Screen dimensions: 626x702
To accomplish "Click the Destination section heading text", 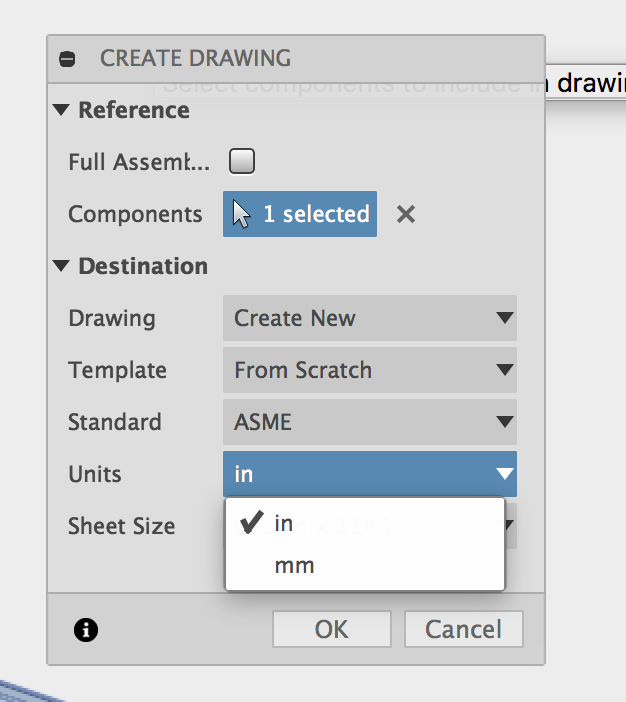I will point(143,267).
